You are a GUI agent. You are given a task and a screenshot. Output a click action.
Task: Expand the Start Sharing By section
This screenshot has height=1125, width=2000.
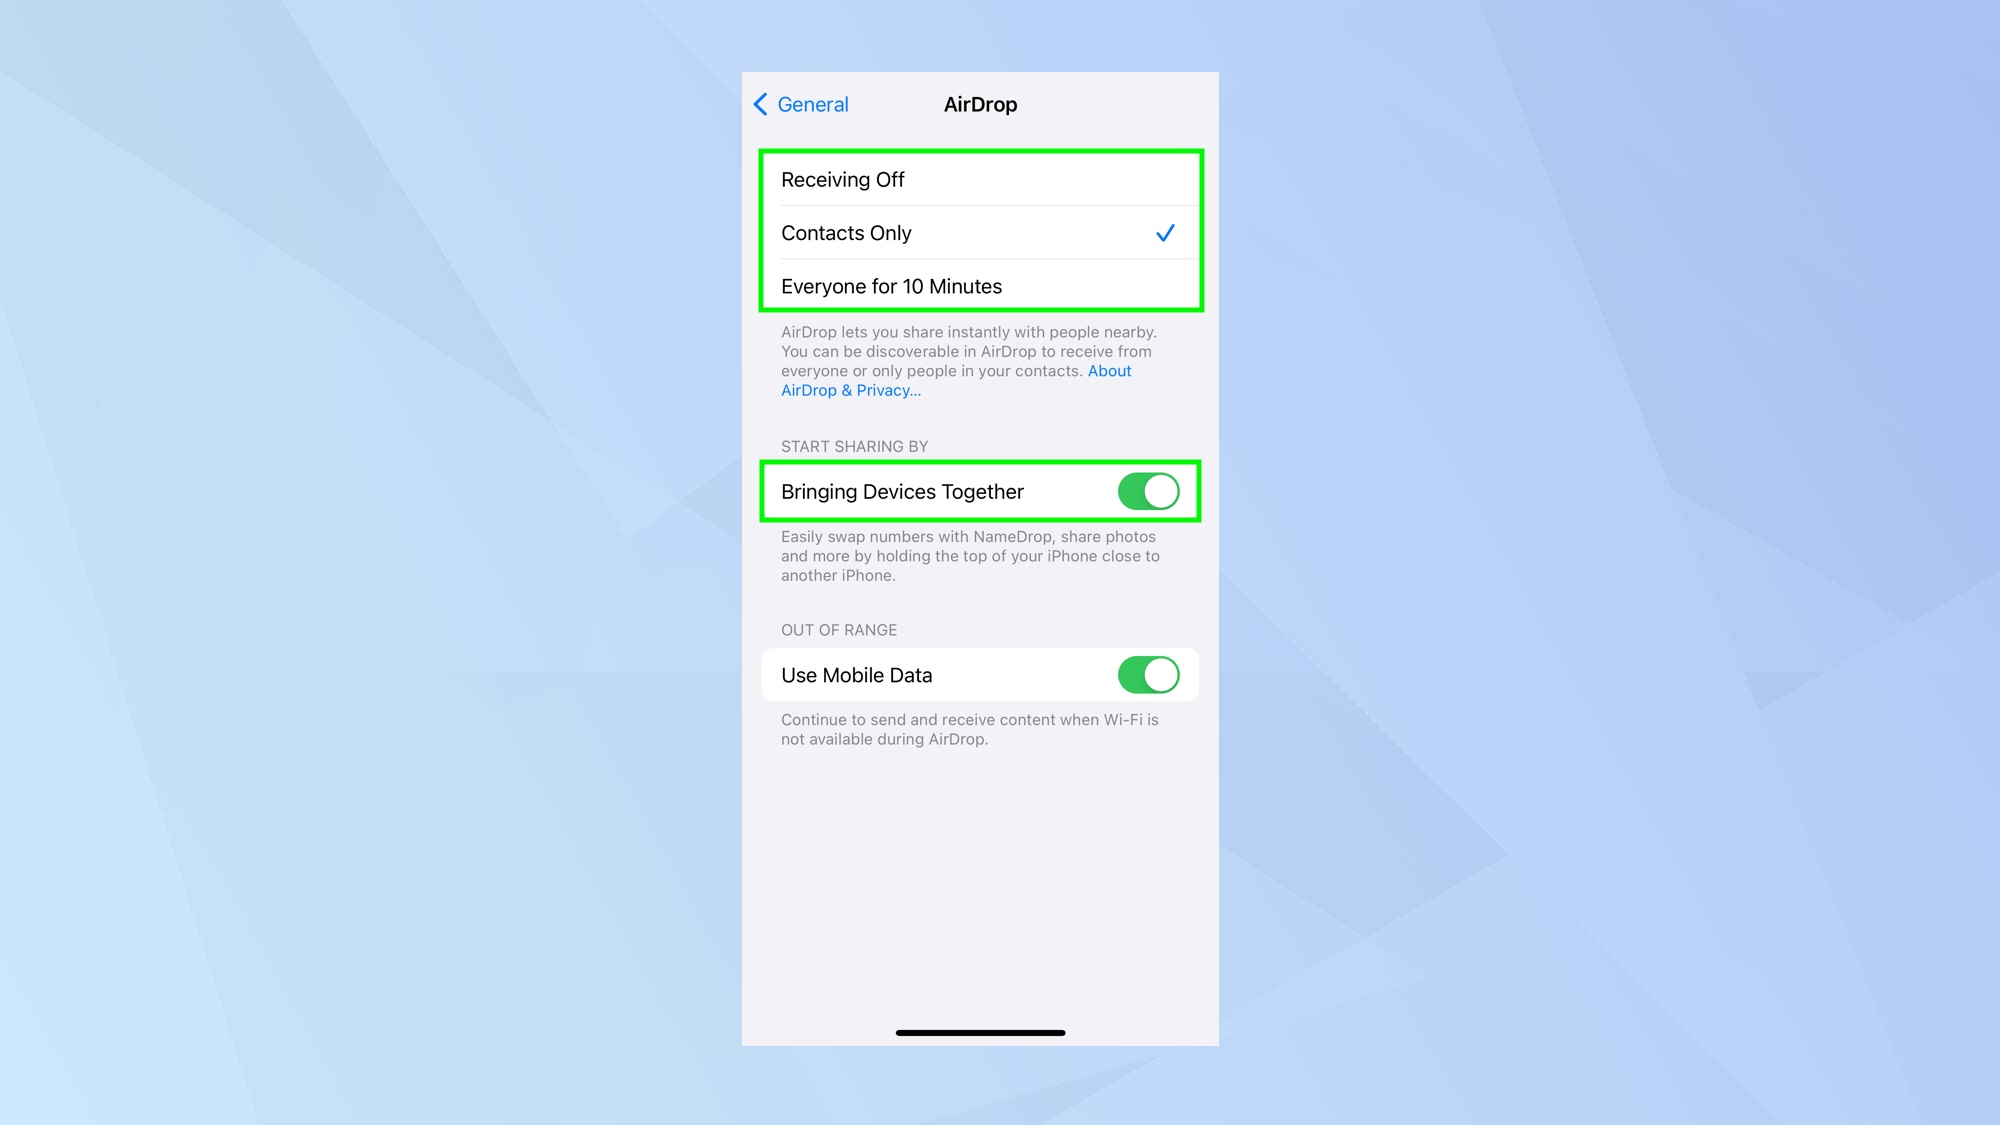tap(853, 445)
